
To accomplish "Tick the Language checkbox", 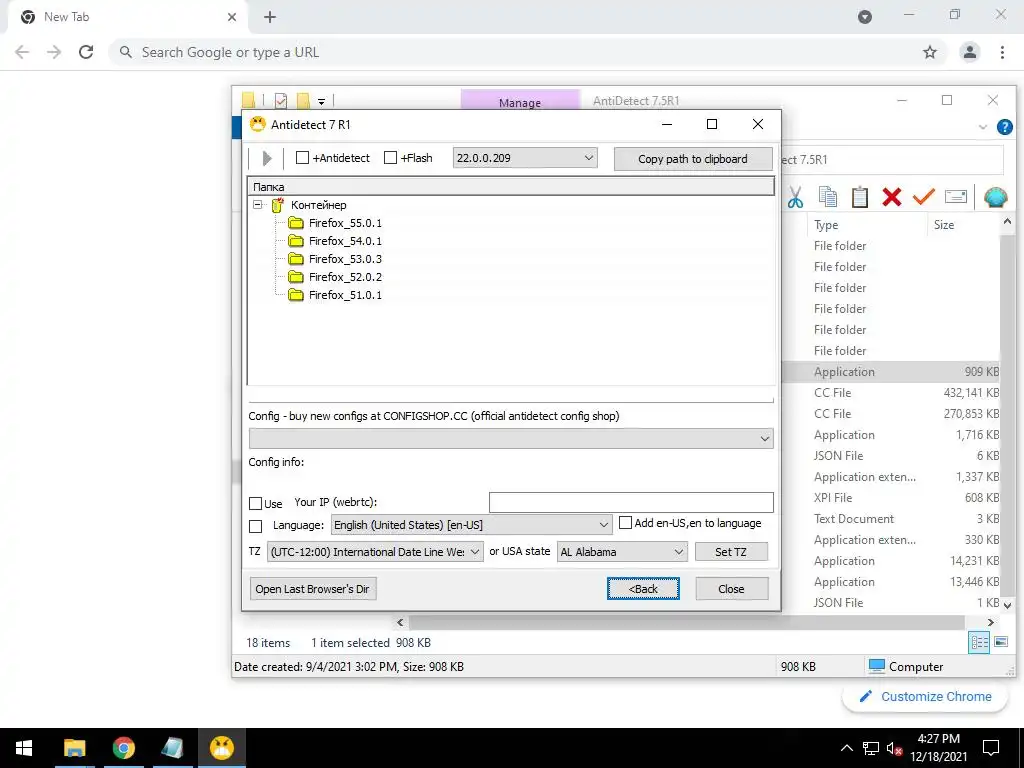I will pyautogui.click(x=255, y=526).
